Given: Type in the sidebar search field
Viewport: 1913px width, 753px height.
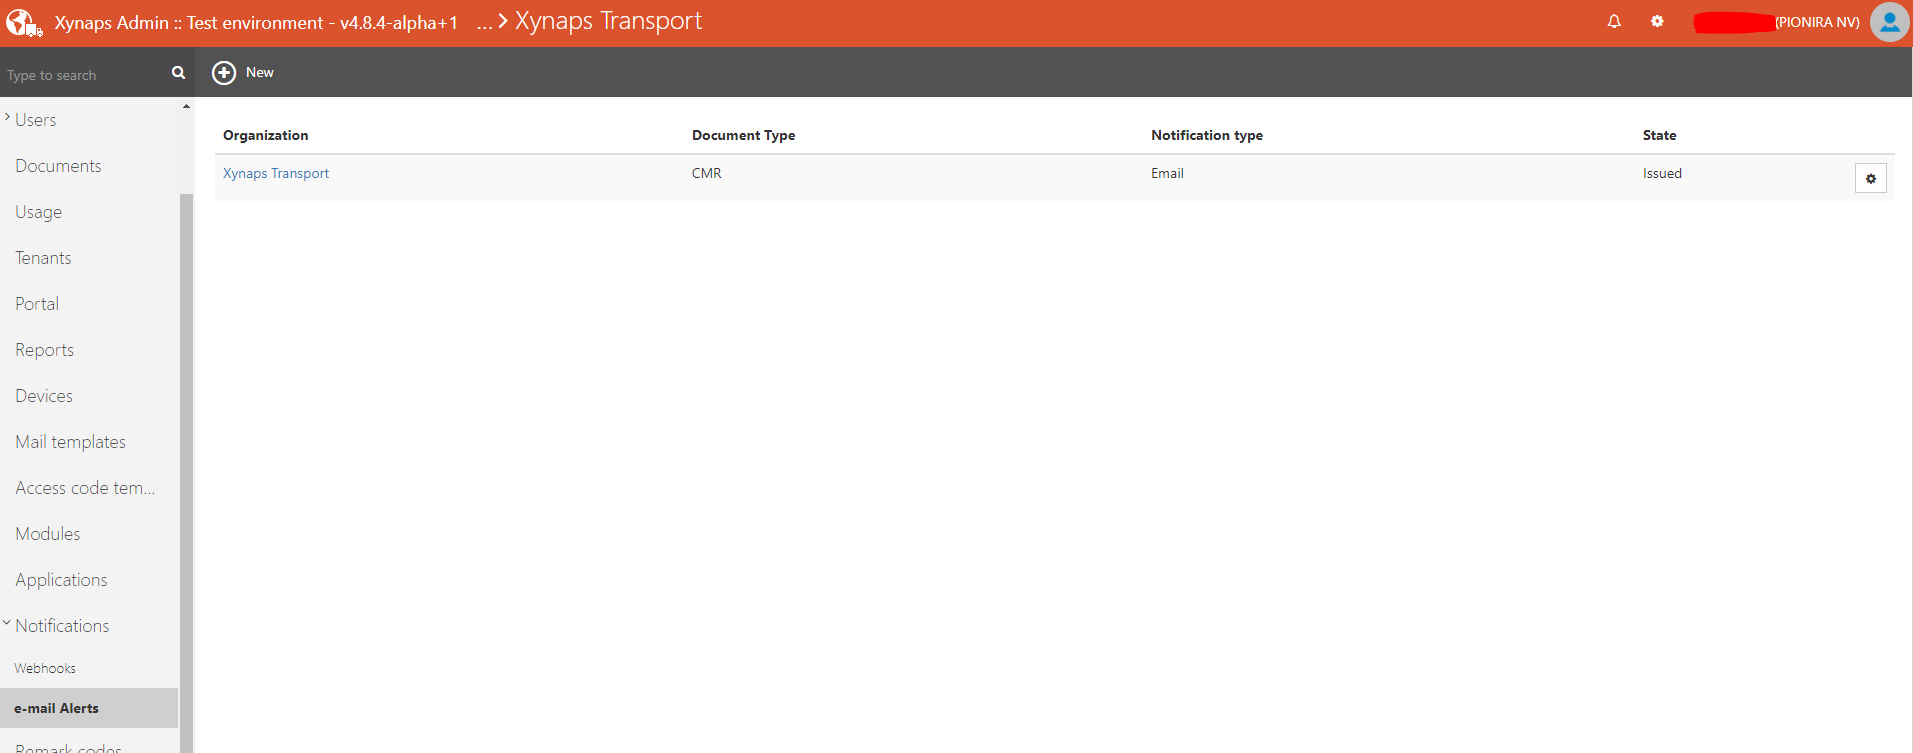Looking at the screenshot, I should 85,75.
